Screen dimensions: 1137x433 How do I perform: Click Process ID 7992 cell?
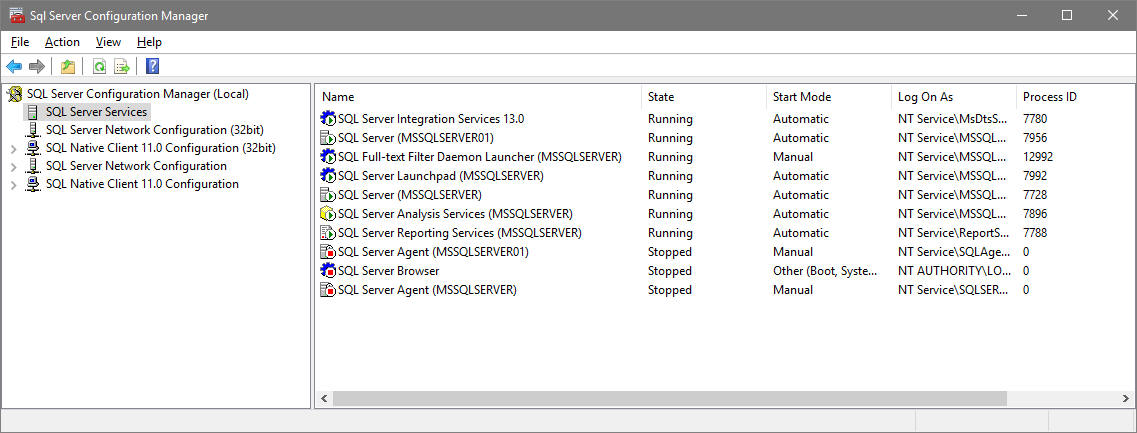(x=1035, y=176)
